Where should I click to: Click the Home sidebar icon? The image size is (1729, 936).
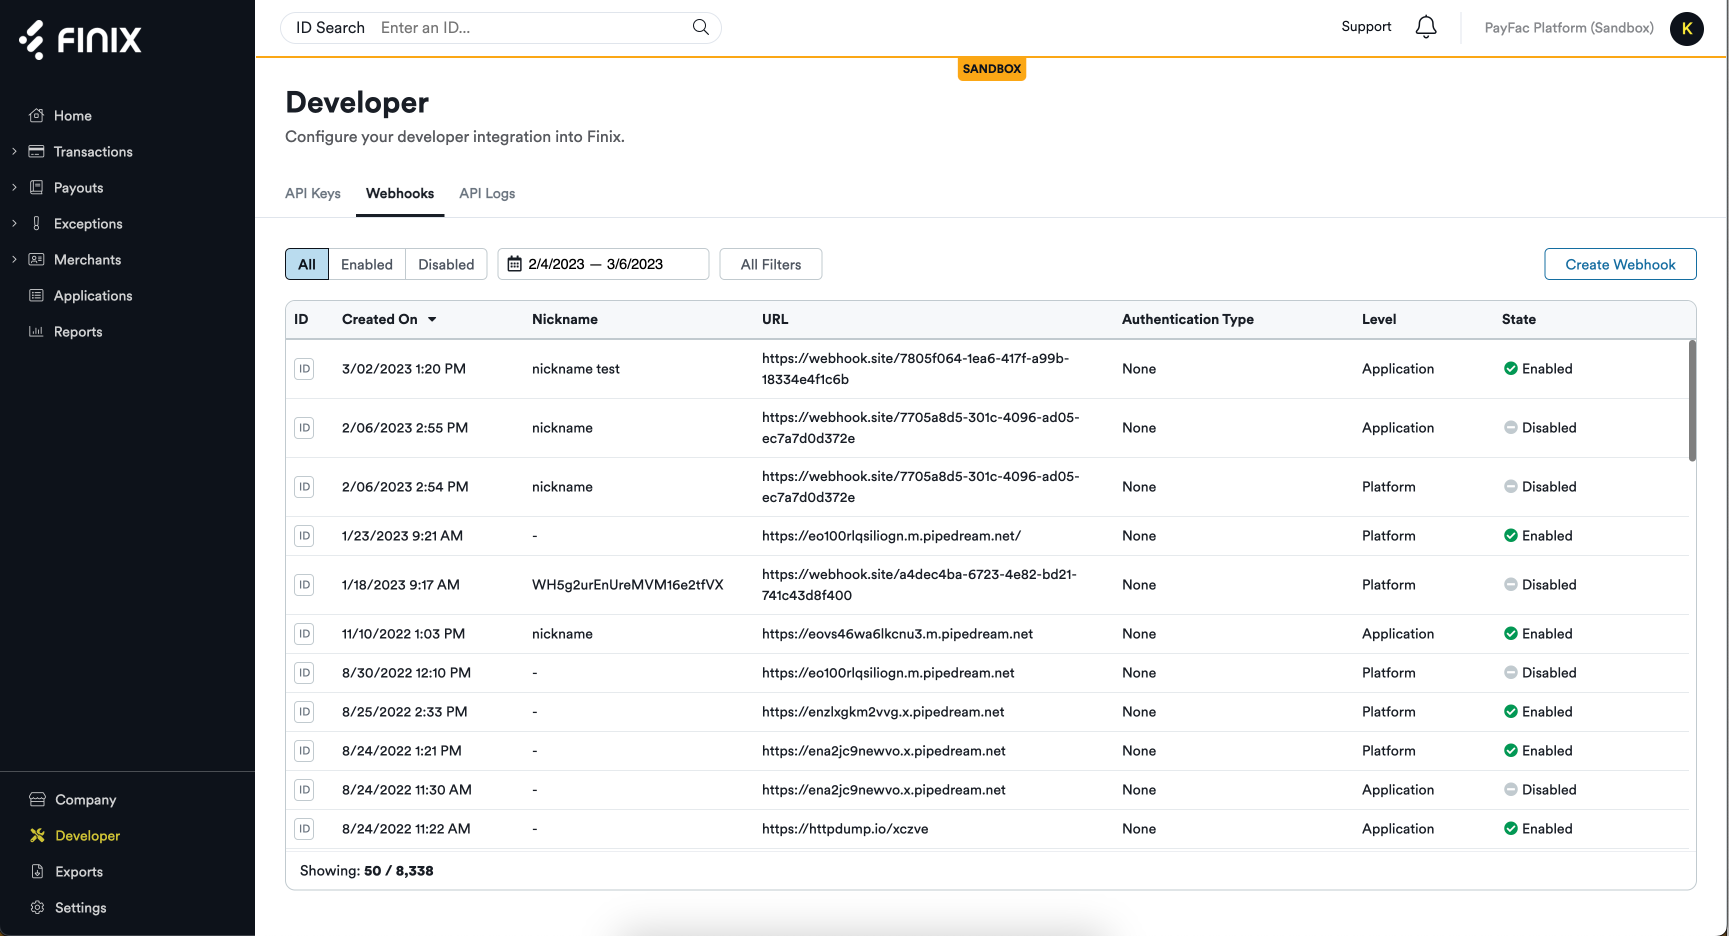[37, 115]
